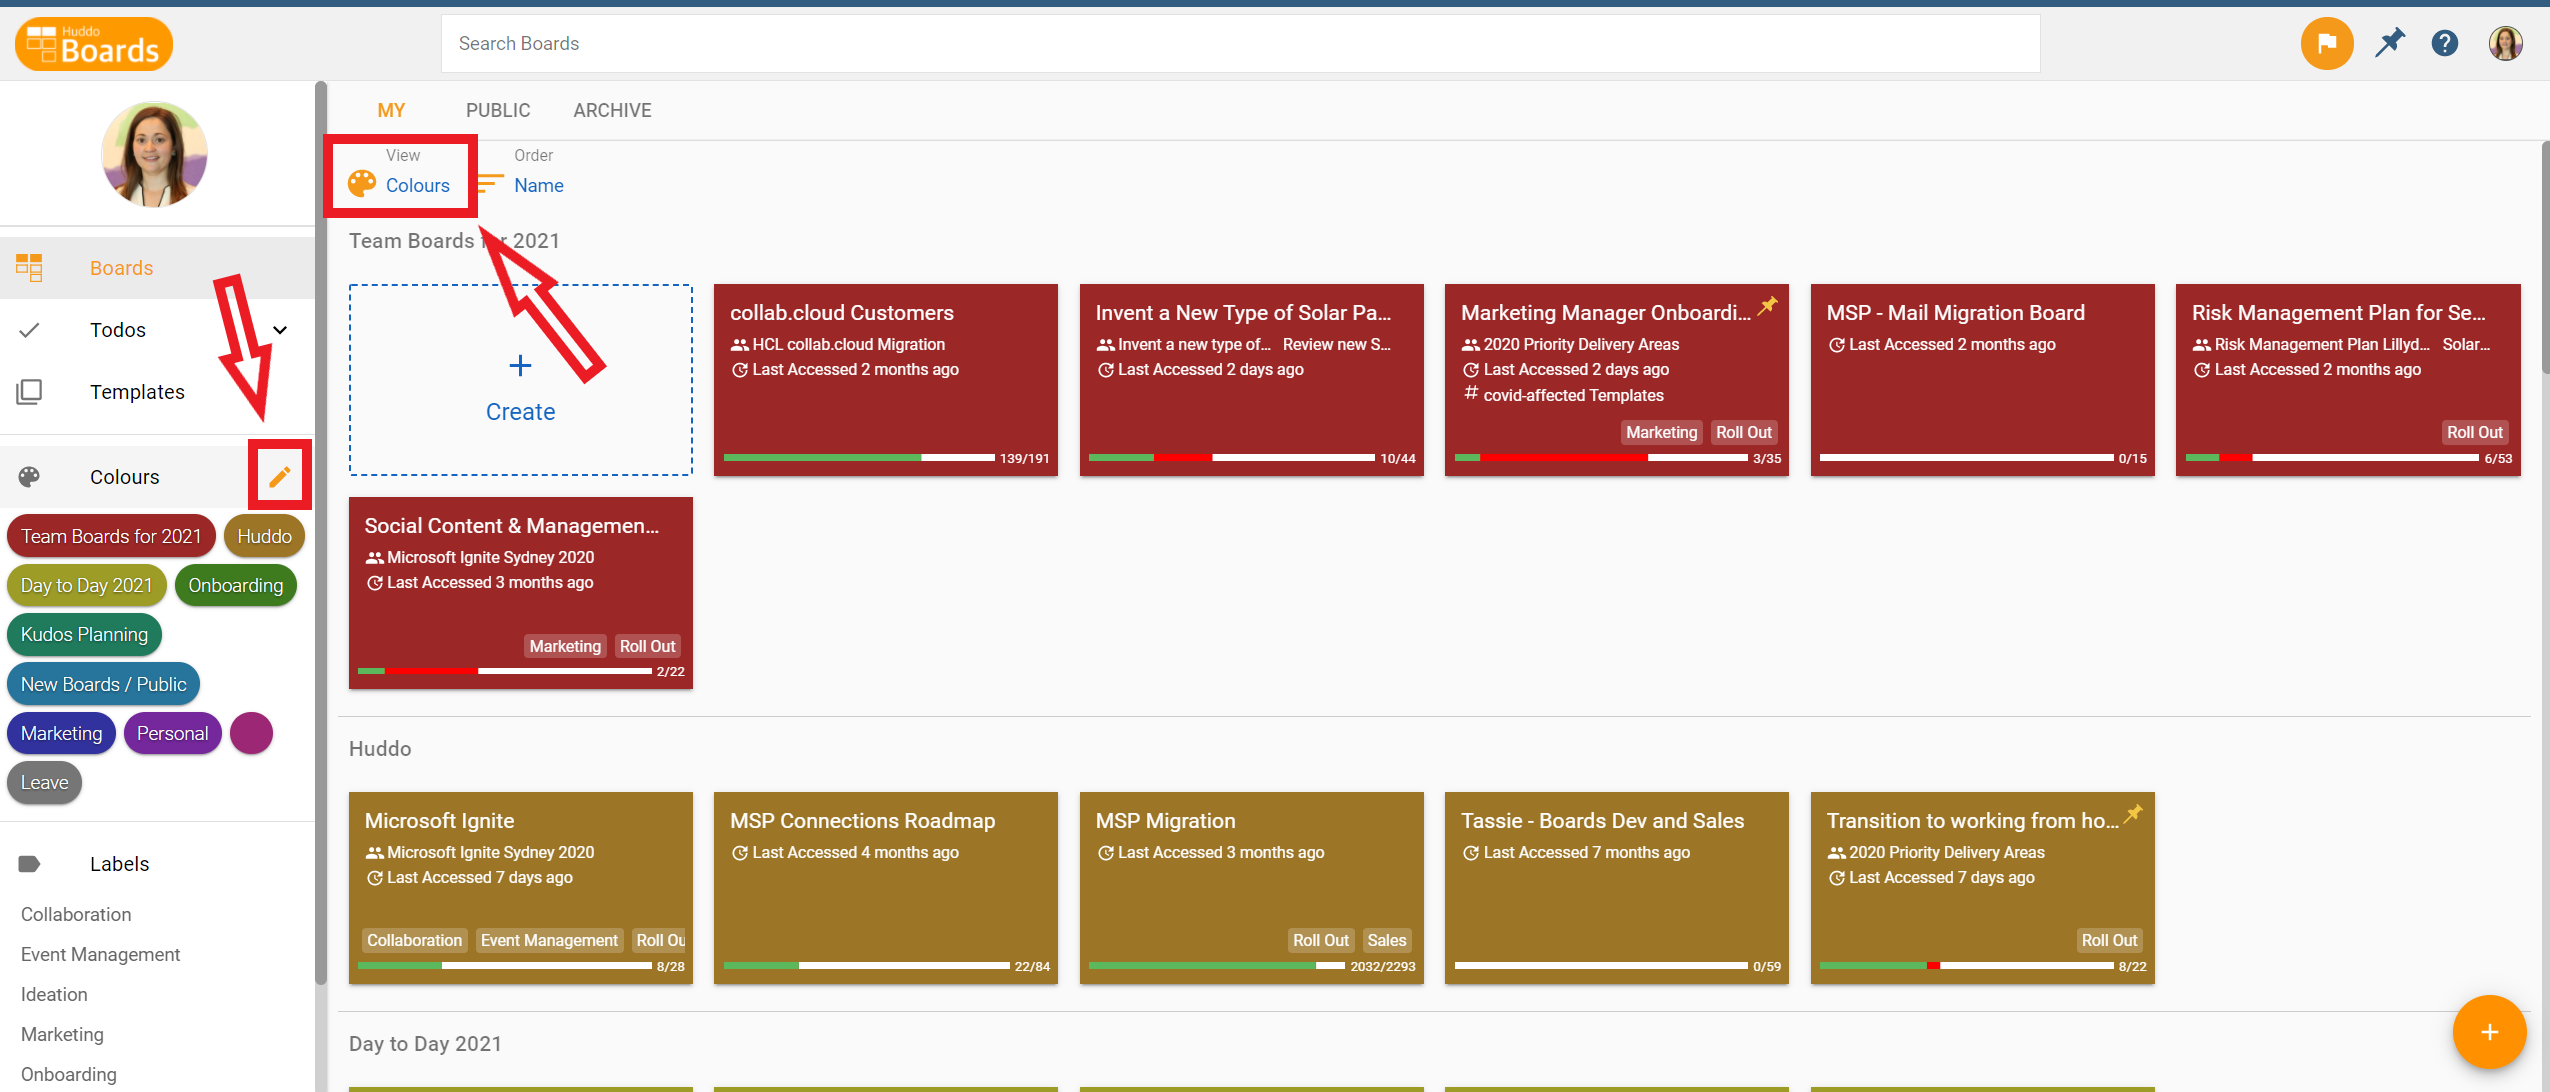The width and height of the screenshot is (2550, 1092).
Task: Open Invent a New Type of Solar board
Action: 1251,380
